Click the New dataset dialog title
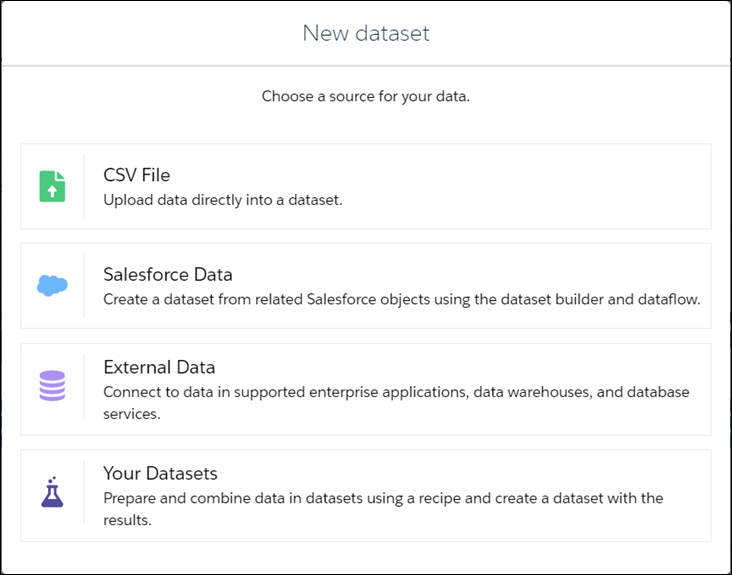The width and height of the screenshot is (732, 575). click(366, 33)
